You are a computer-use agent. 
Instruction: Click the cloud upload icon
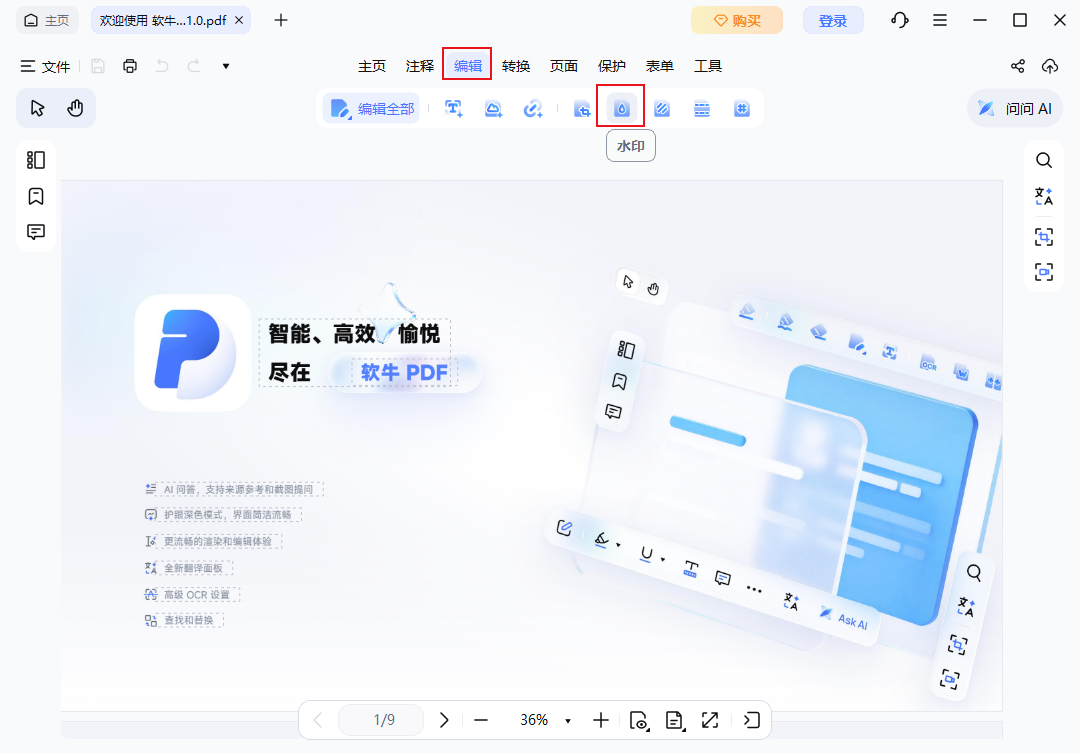[x=1050, y=66]
